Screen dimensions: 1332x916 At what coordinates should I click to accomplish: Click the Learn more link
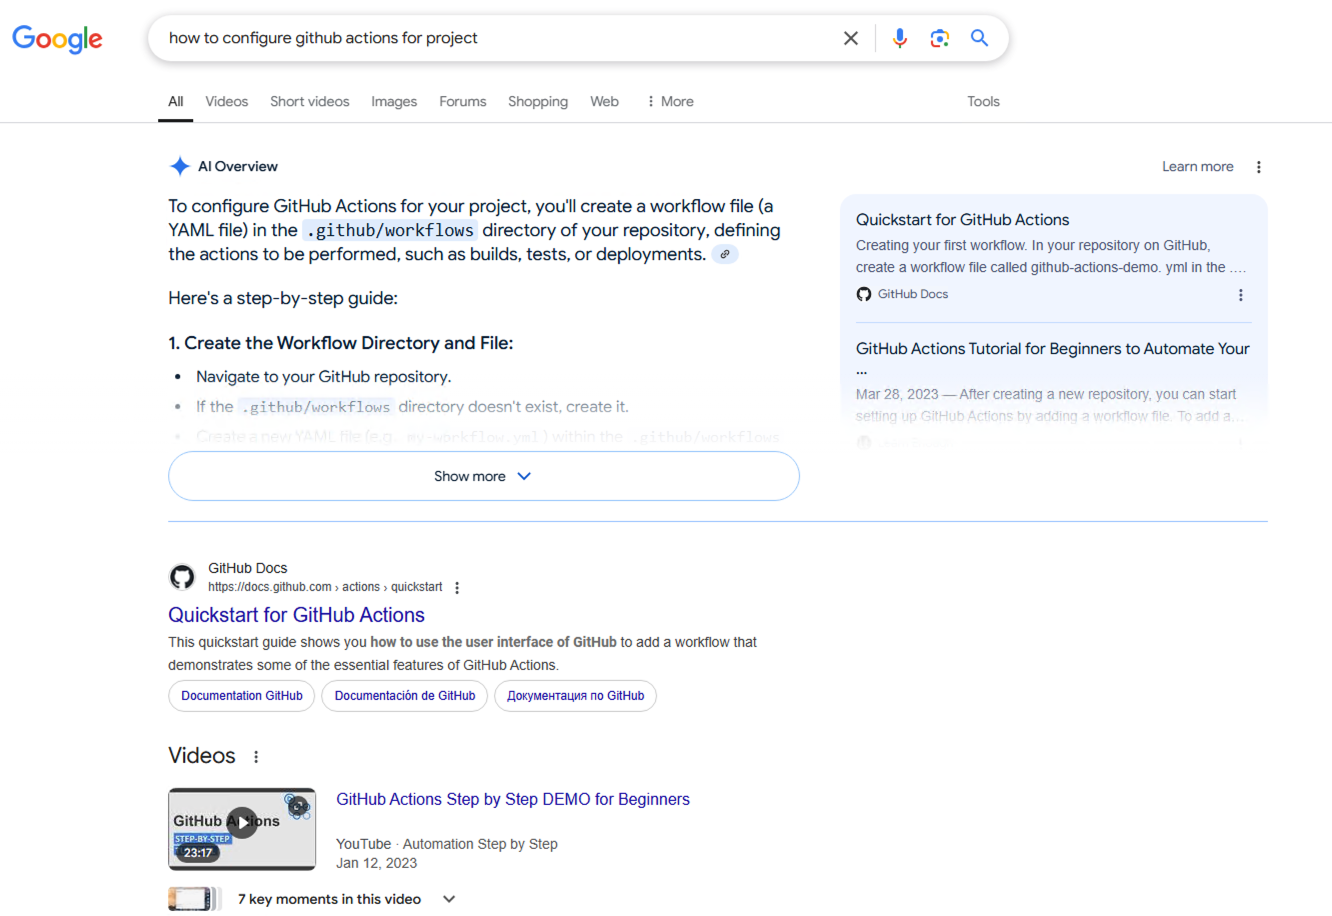pos(1198,167)
